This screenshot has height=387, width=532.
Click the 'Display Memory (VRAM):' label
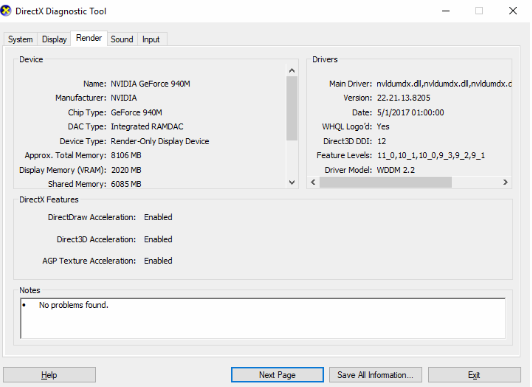pos(63,170)
